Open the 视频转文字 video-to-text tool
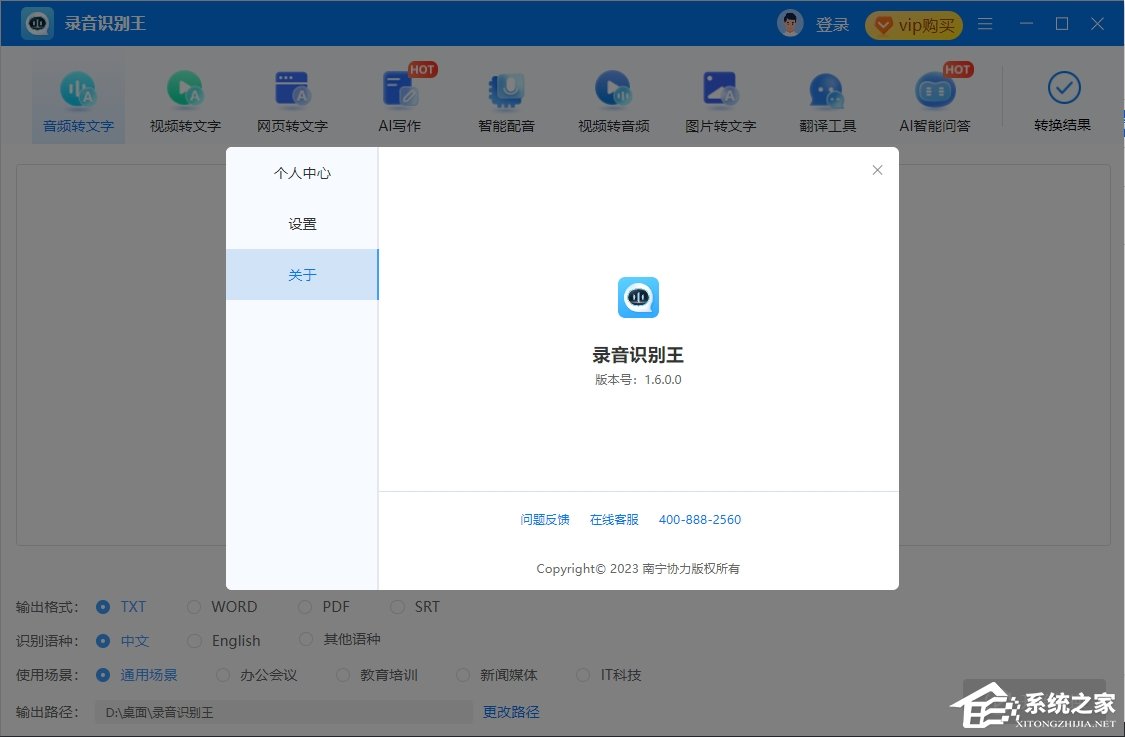This screenshot has width=1125, height=737. pos(185,103)
